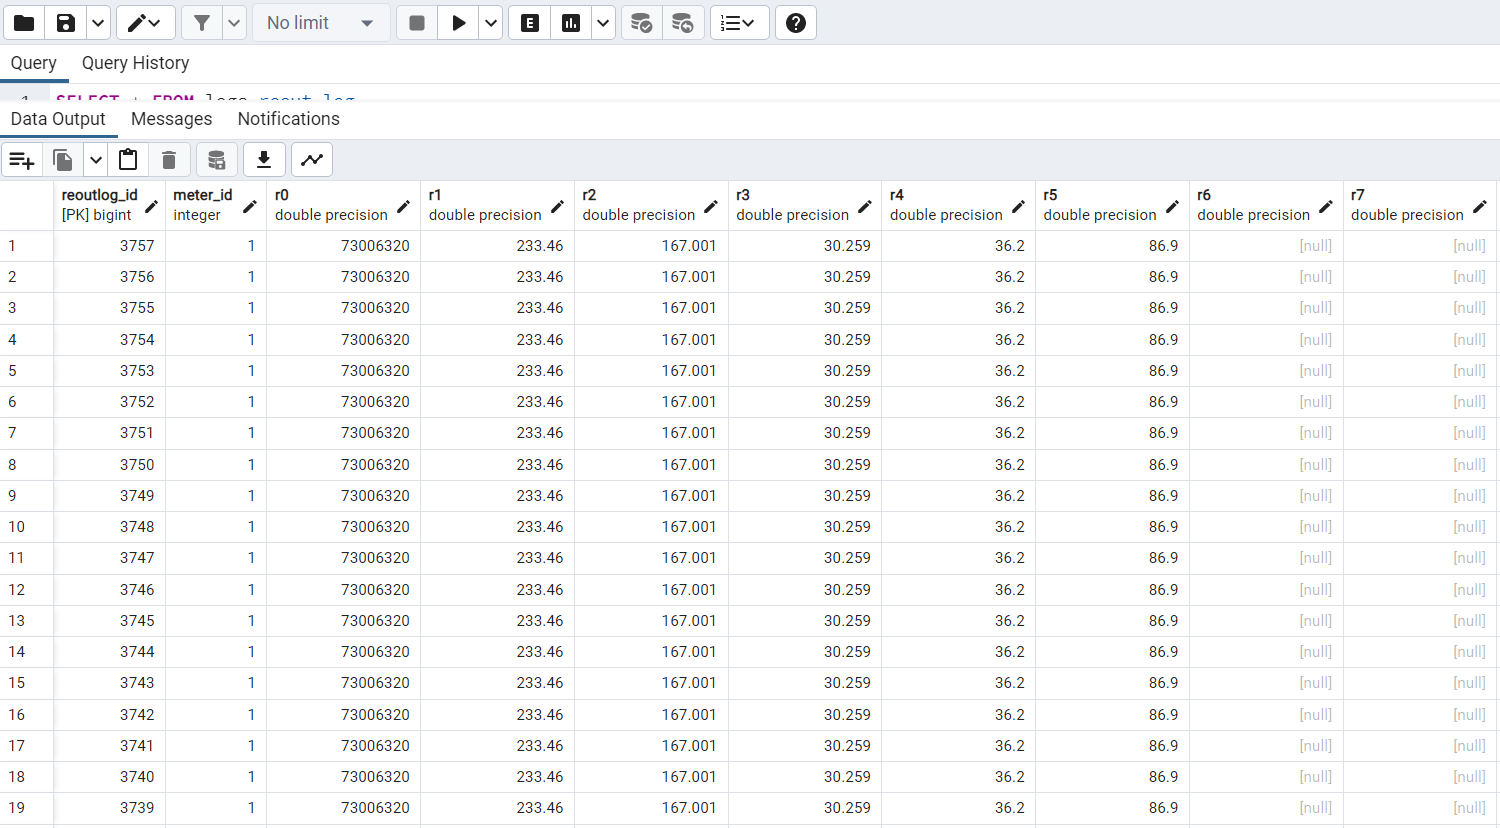The image size is (1500, 828).
Task: View the Notifications tab
Action: point(289,119)
